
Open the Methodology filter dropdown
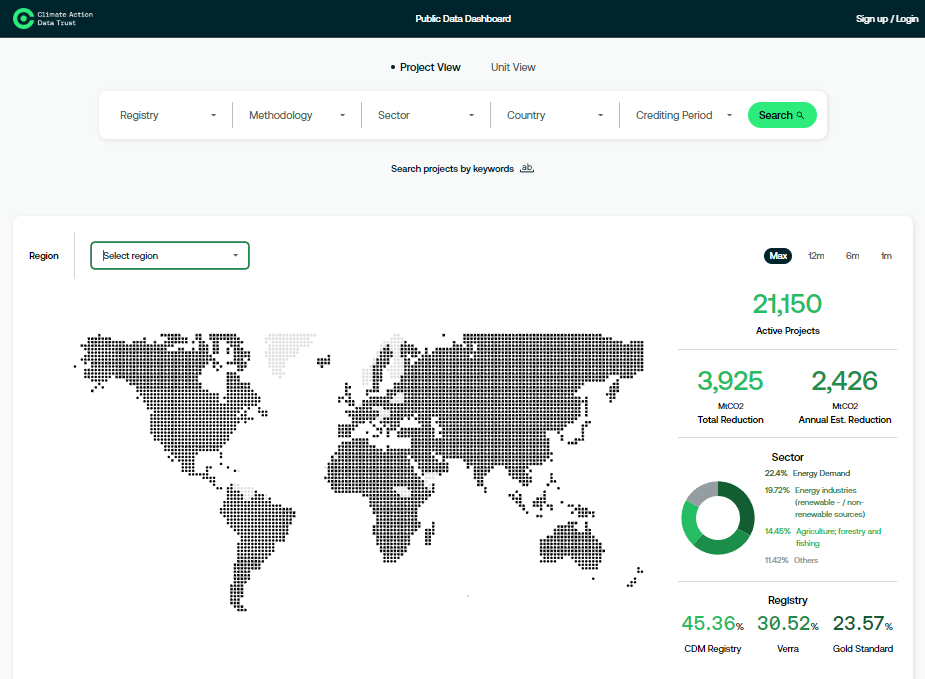point(297,115)
